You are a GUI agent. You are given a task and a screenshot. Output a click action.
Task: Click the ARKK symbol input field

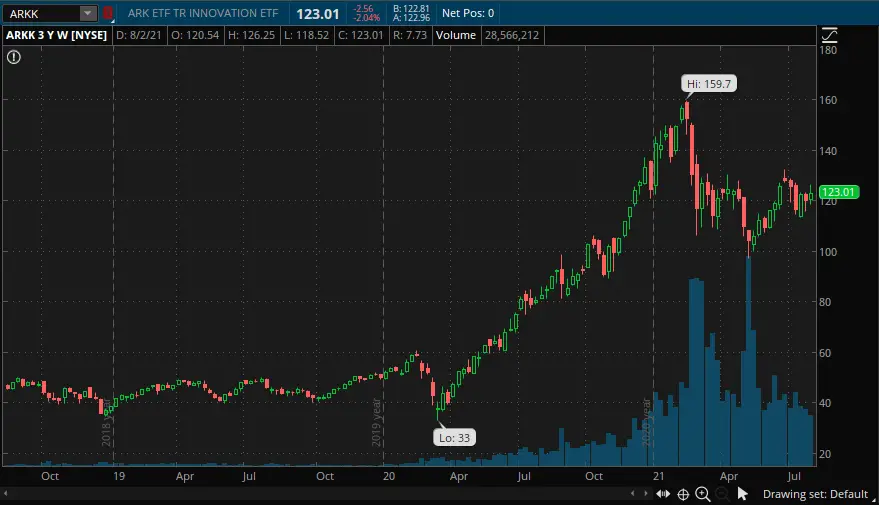[41, 13]
